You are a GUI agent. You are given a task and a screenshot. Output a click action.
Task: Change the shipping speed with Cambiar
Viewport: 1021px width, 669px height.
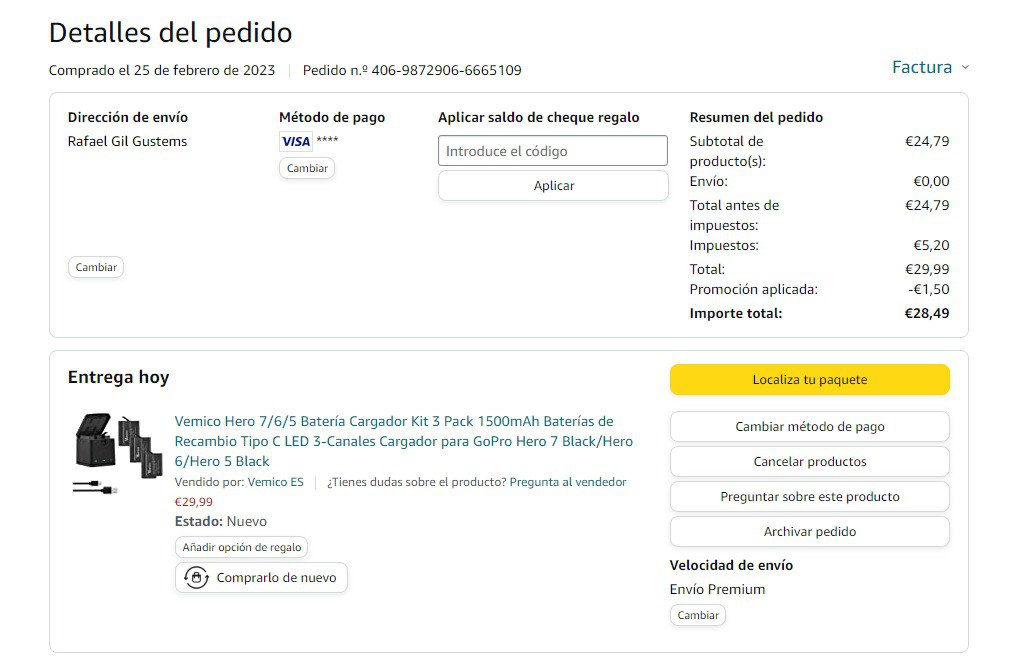[697, 615]
